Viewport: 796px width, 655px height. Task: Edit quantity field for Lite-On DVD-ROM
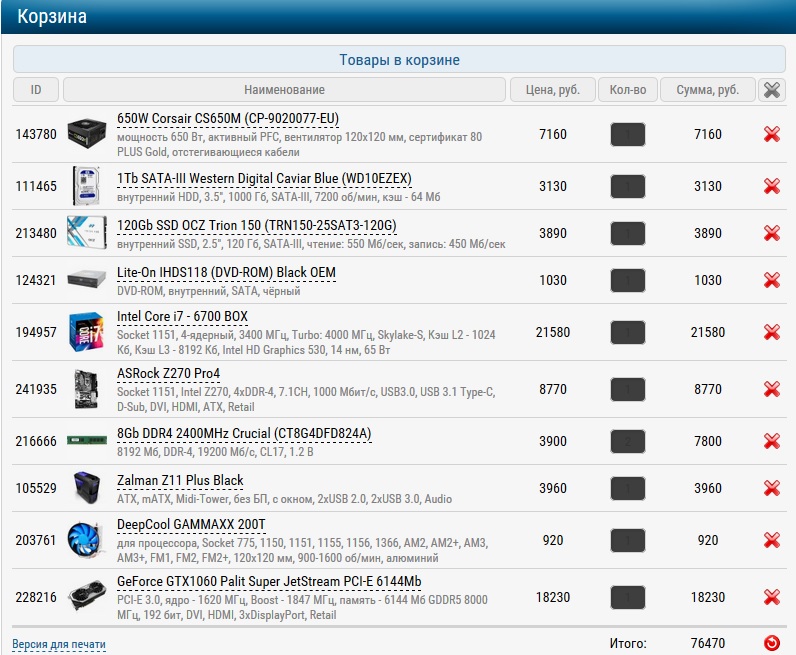tap(627, 280)
